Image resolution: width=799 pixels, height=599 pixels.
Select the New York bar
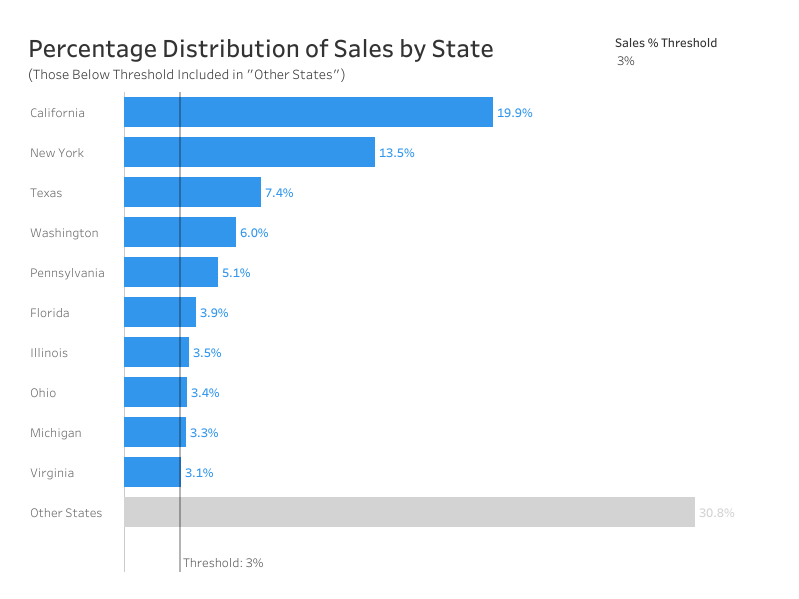(x=249, y=152)
